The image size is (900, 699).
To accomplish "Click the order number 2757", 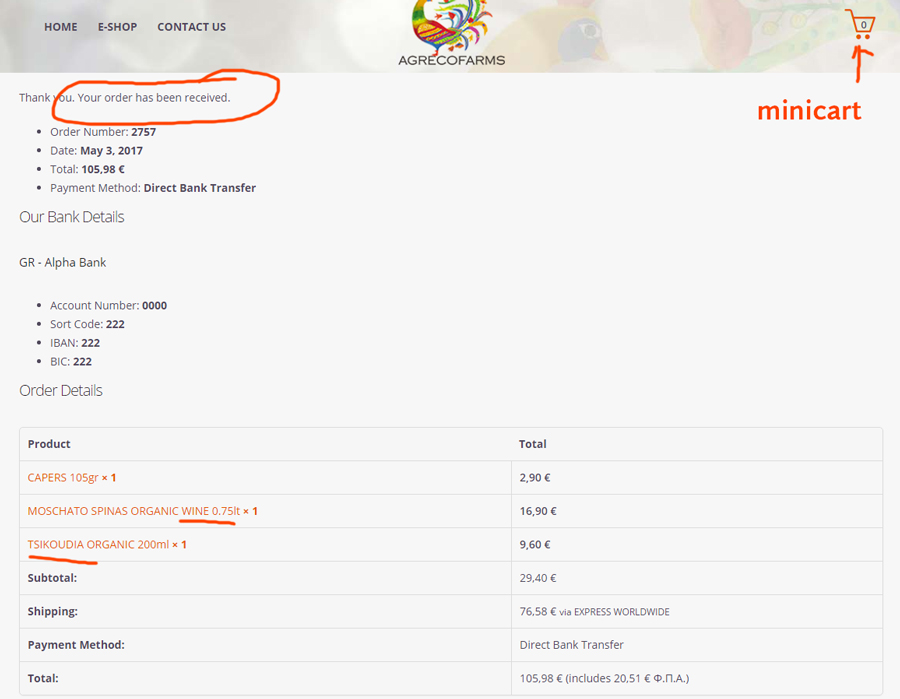I will pyautogui.click(x=143, y=132).
